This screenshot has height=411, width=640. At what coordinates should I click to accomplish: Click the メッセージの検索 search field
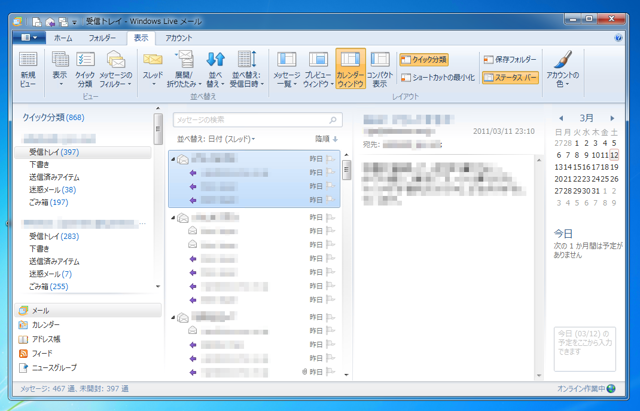pyautogui.click(x=257, y=120)
